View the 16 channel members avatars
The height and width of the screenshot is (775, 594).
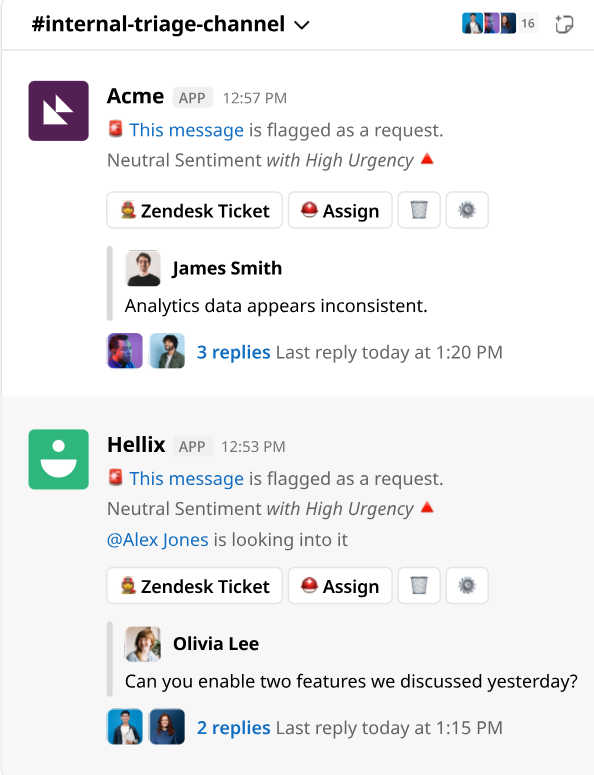tap(500, 23)
